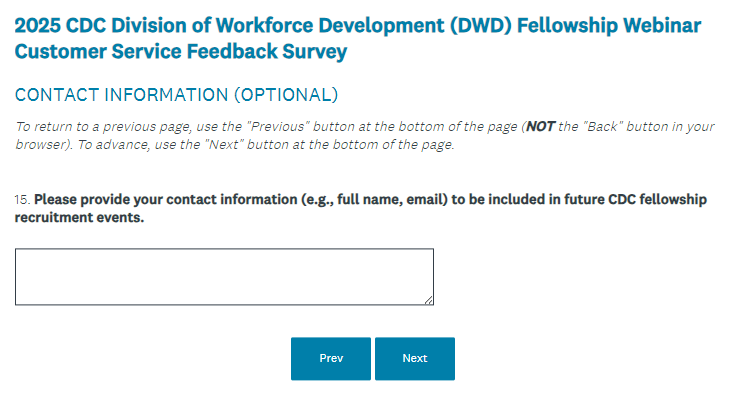Select the survey title heading text
Screen dimensions: 732x393
pos(358,38)
